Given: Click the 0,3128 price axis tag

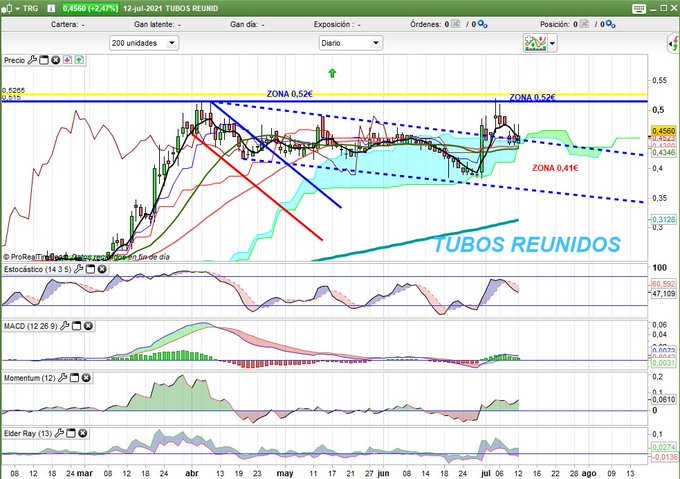Looking at the screenshot, I should [x=664, y=220].
